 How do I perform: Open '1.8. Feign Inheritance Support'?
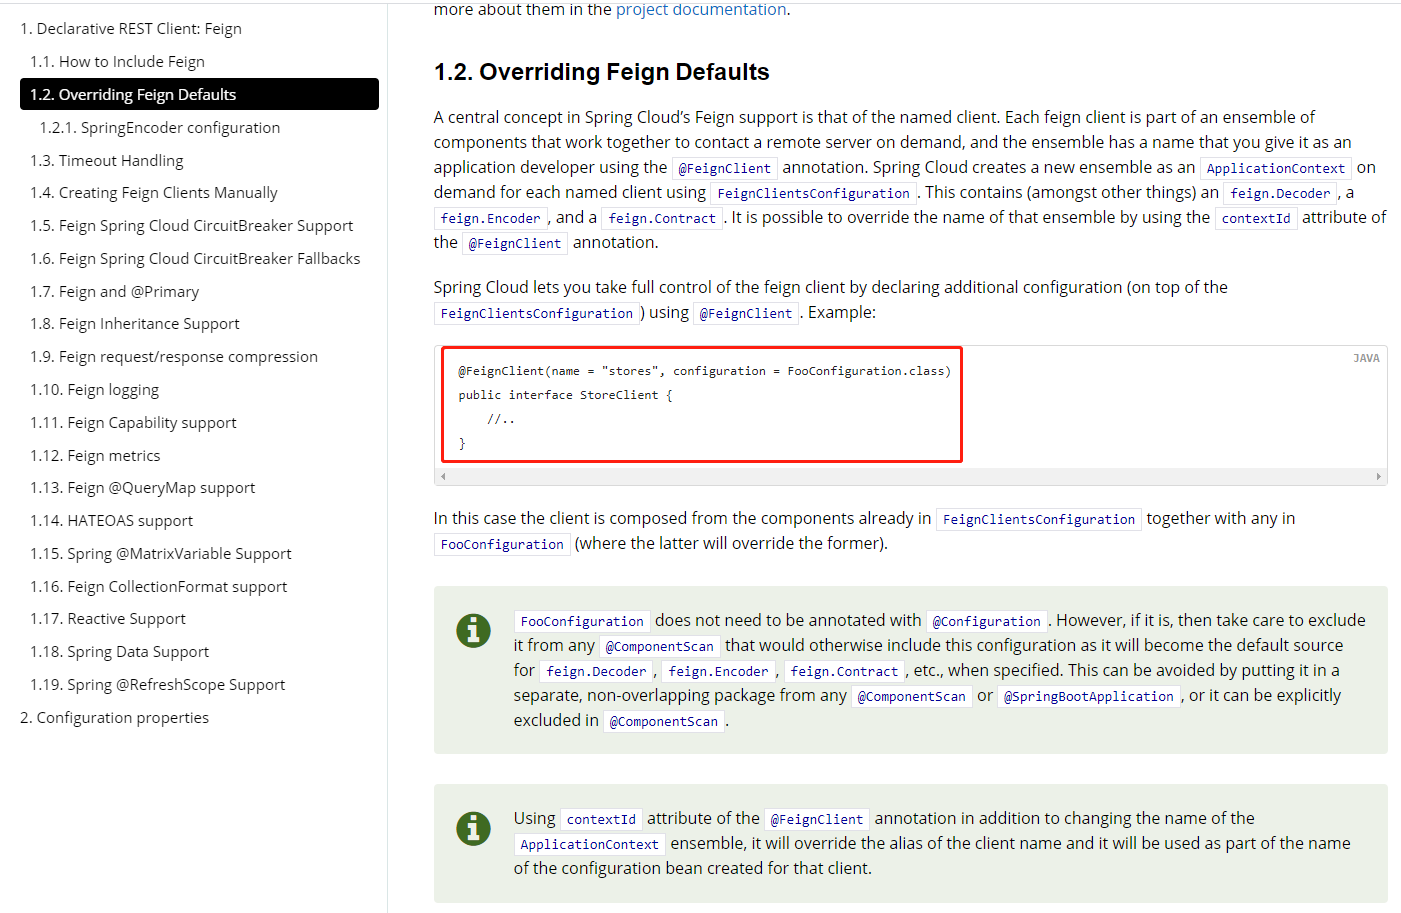coord(135,324)
